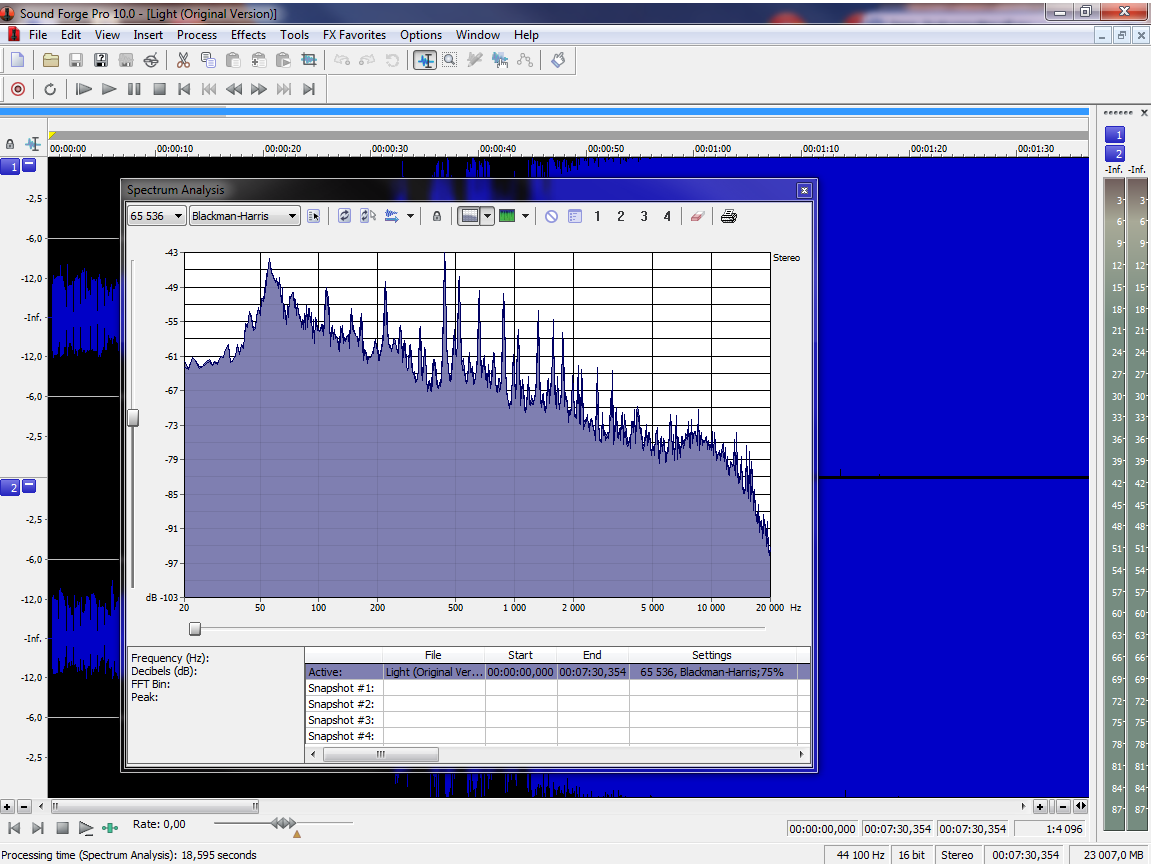Screen dimensions: 1151x864
Task: Open a file with the folder icon
Action: pyautogui.click(x=51, y=60)
